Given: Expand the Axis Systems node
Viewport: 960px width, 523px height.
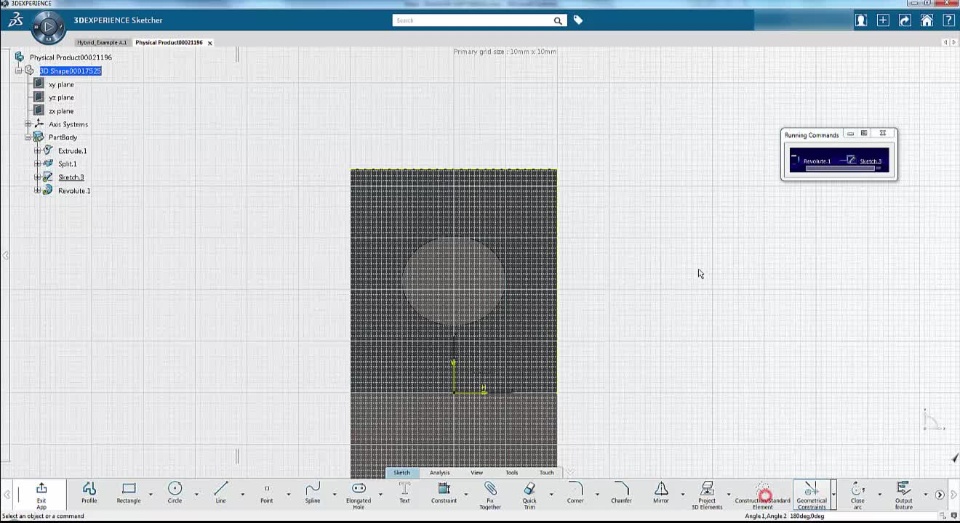Looking at the screenshot, I should tap(28, 124).
